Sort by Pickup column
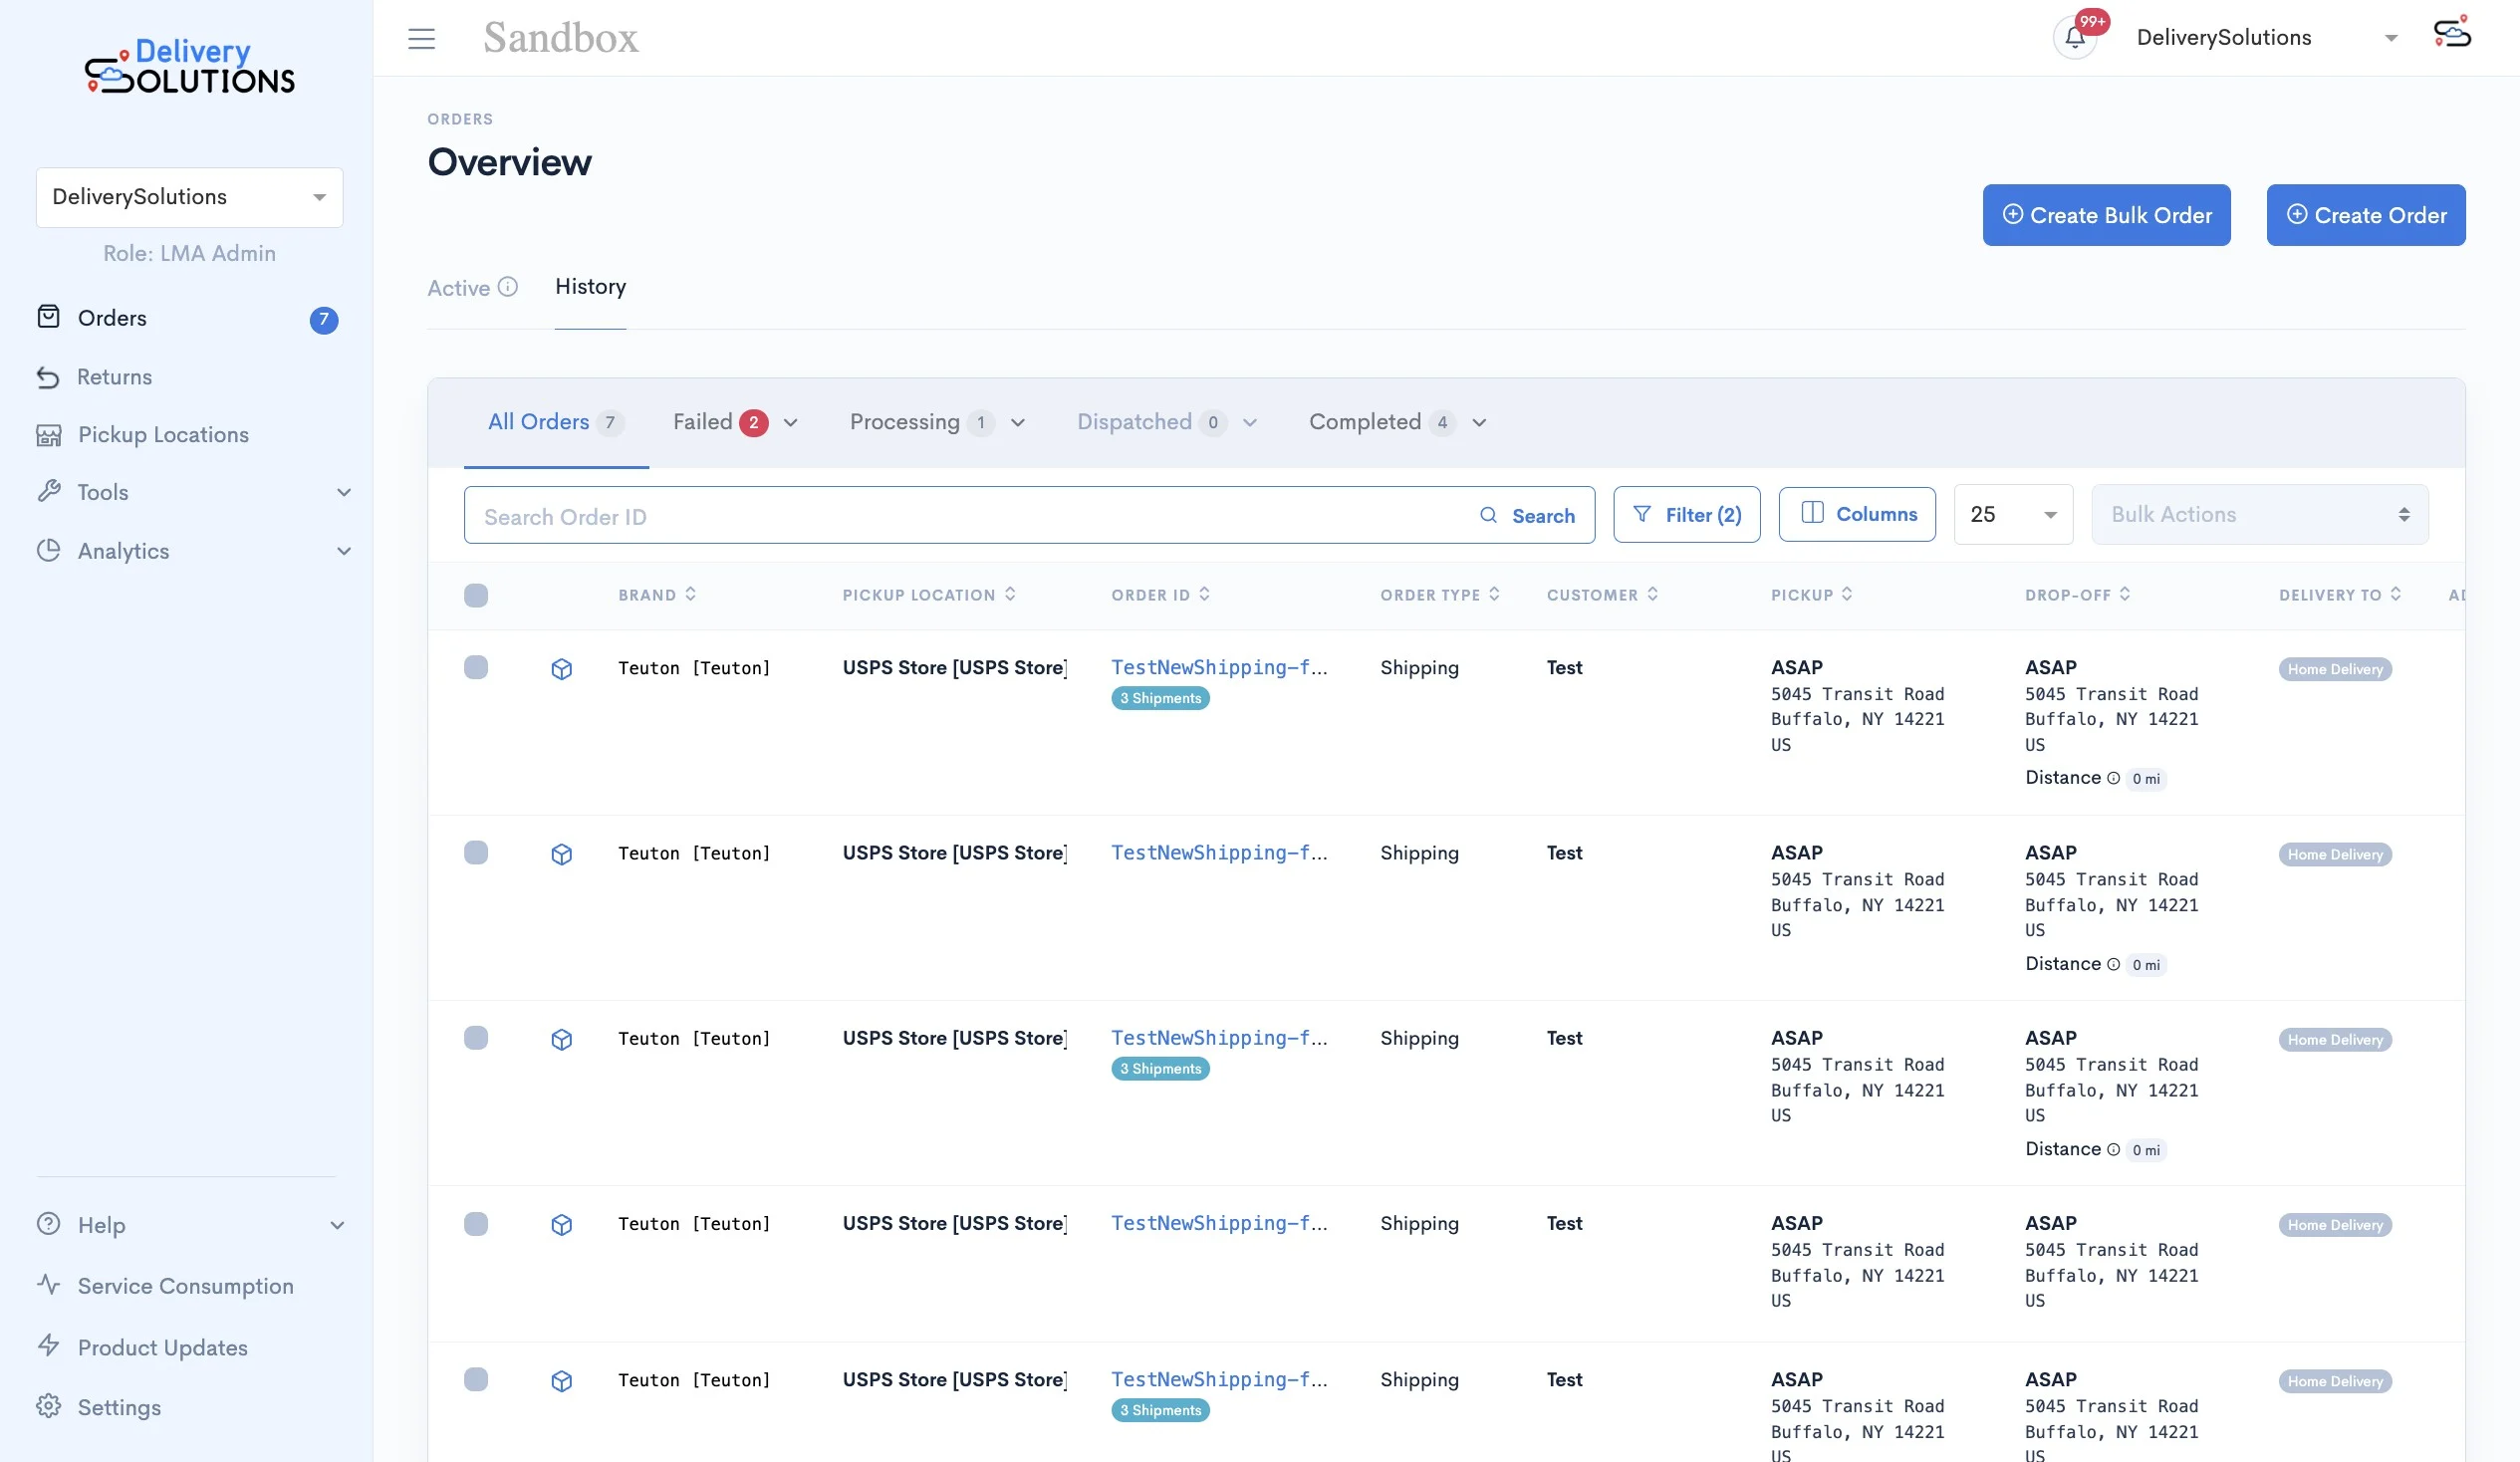 (1847, 594)
